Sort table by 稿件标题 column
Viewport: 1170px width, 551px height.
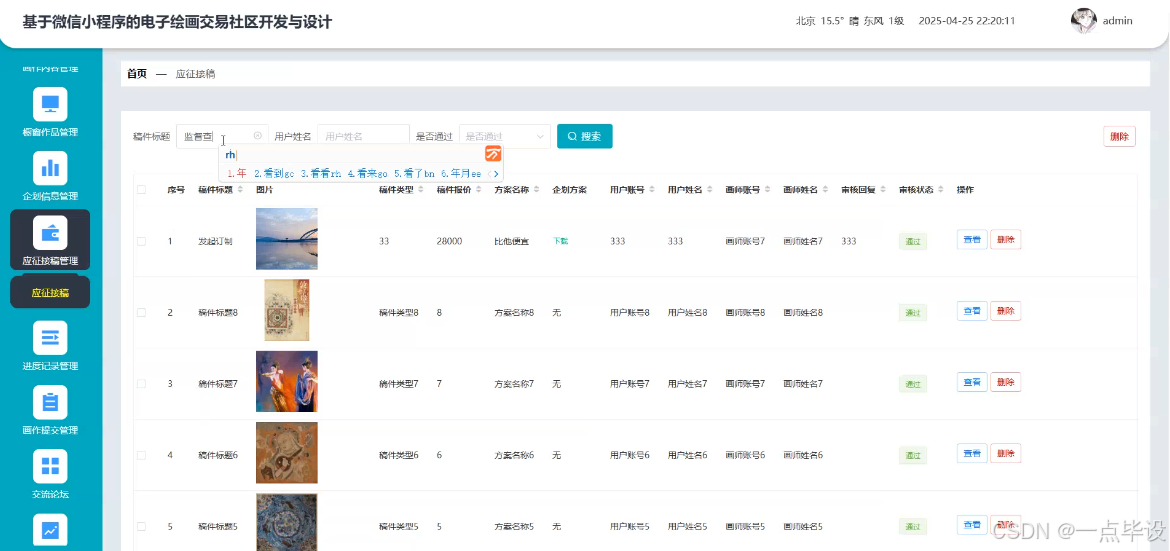240,190
